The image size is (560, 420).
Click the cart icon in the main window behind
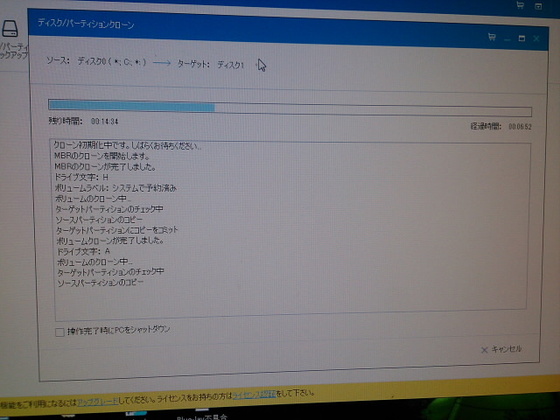tap(520, 5)
